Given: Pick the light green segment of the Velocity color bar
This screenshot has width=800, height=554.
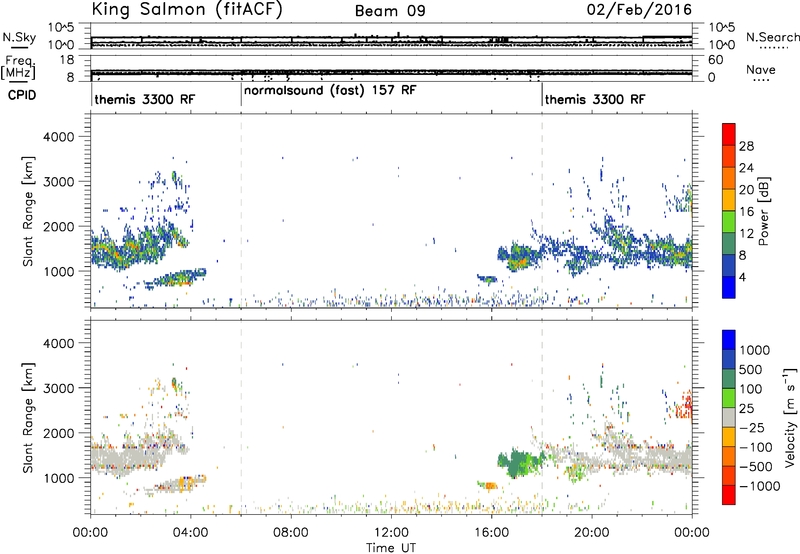Looking at the screenshot, I should (x=729, y=398).
